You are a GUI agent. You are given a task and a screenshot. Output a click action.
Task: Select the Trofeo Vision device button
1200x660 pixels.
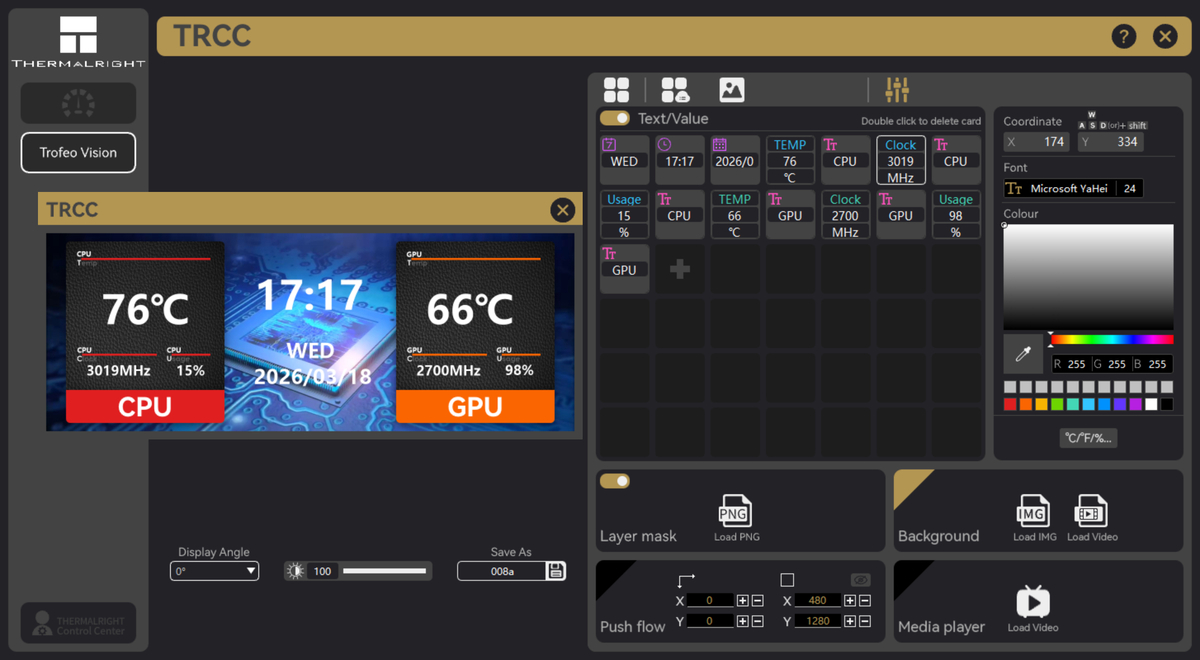(x=78, y=153)
